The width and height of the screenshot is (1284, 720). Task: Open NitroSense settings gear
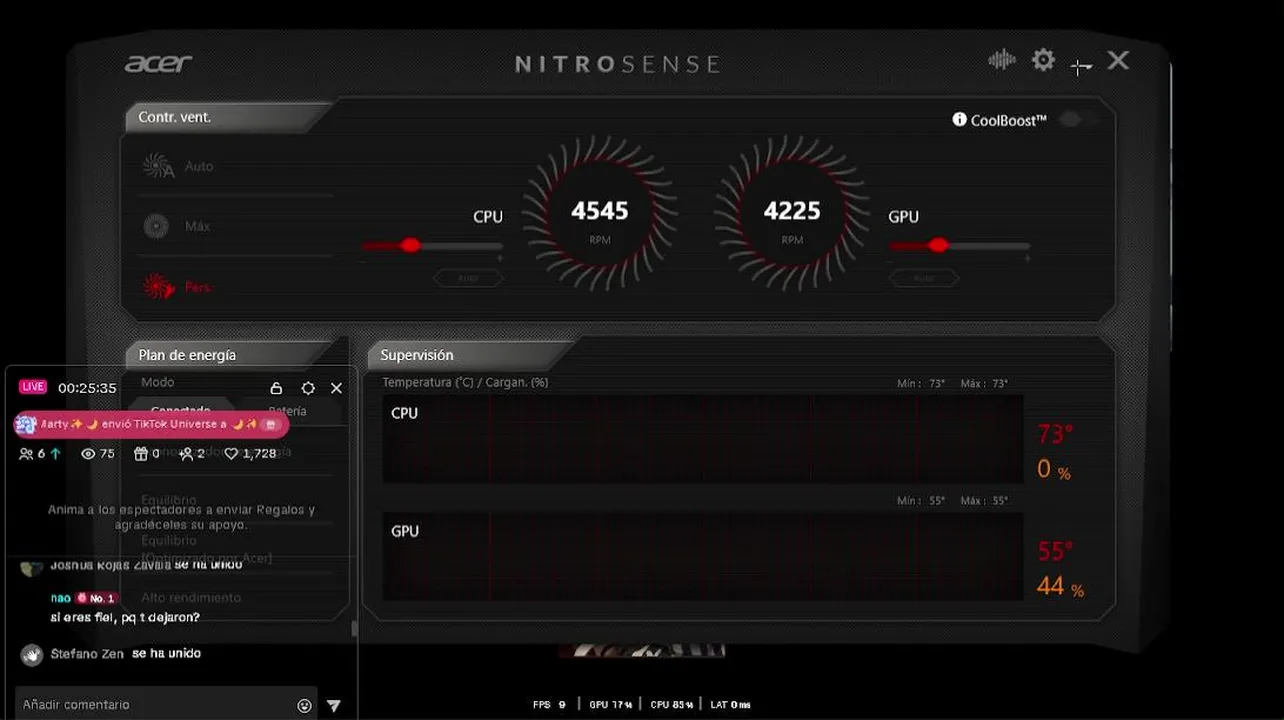1043,60
